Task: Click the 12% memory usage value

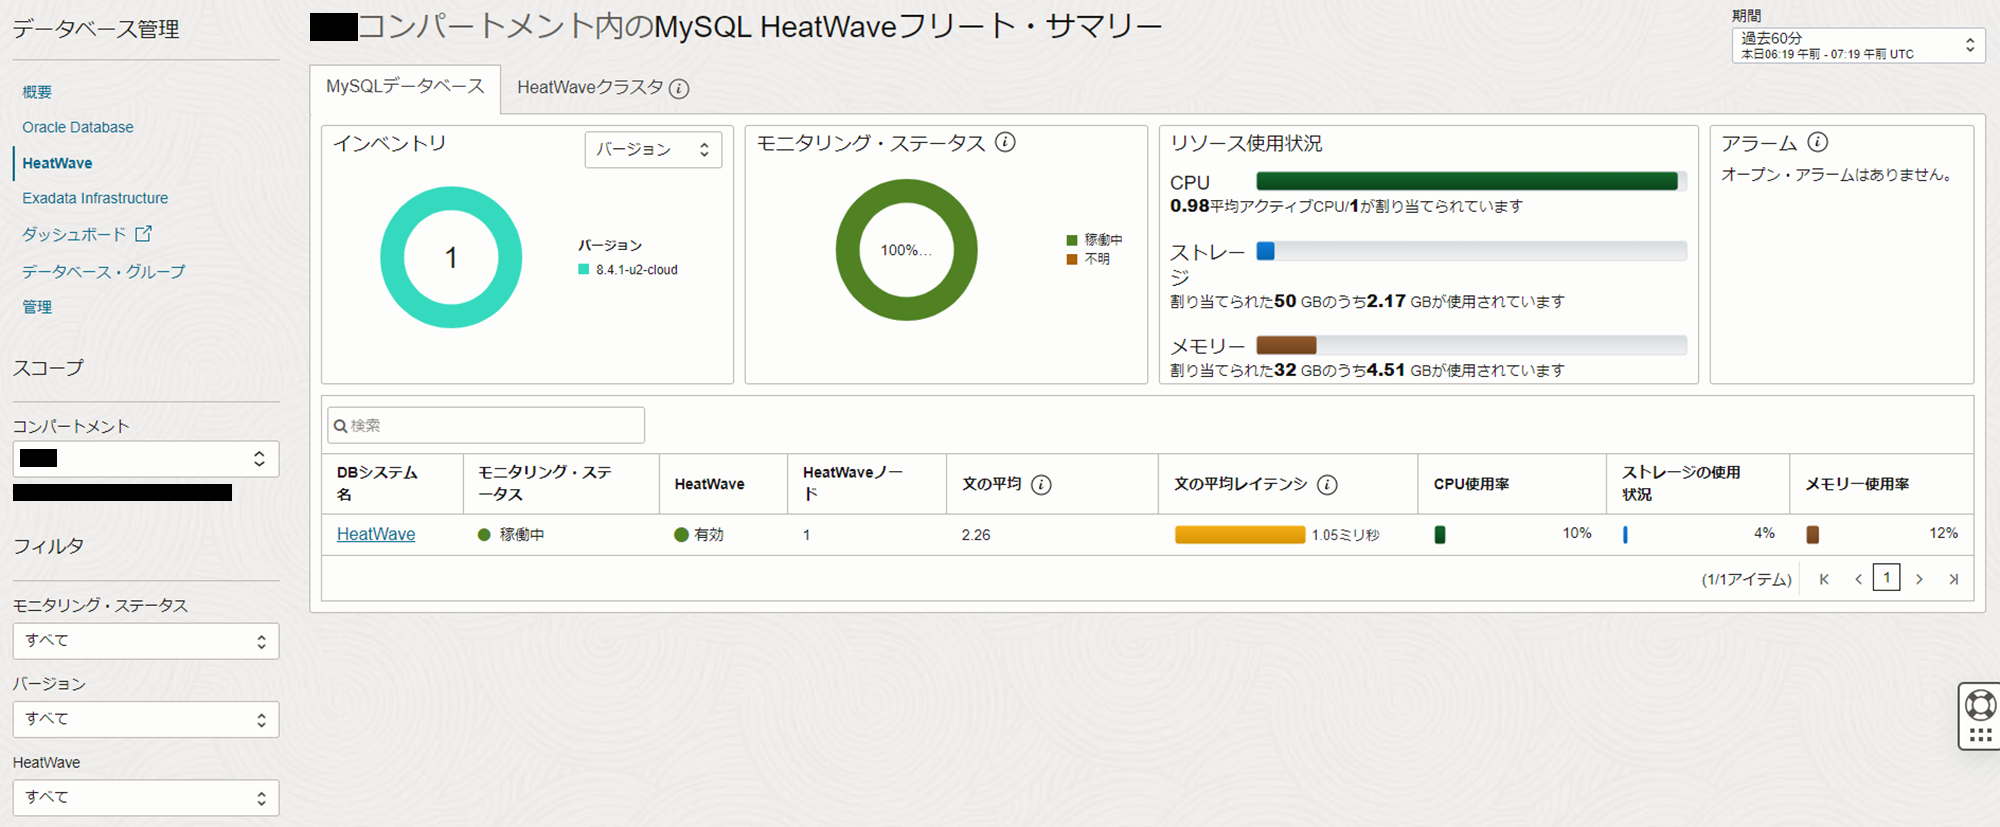Action: pos(1943,533)
